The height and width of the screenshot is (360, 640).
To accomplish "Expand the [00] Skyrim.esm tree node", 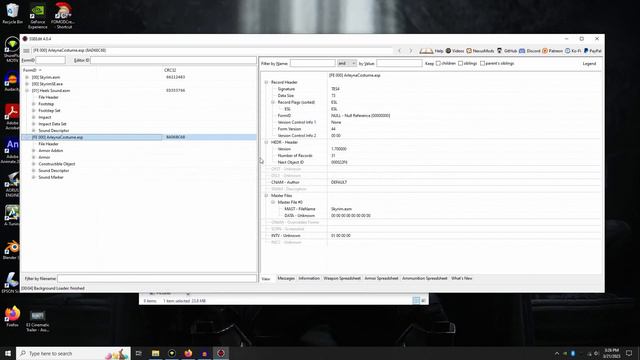I will [x=27, y=77].
